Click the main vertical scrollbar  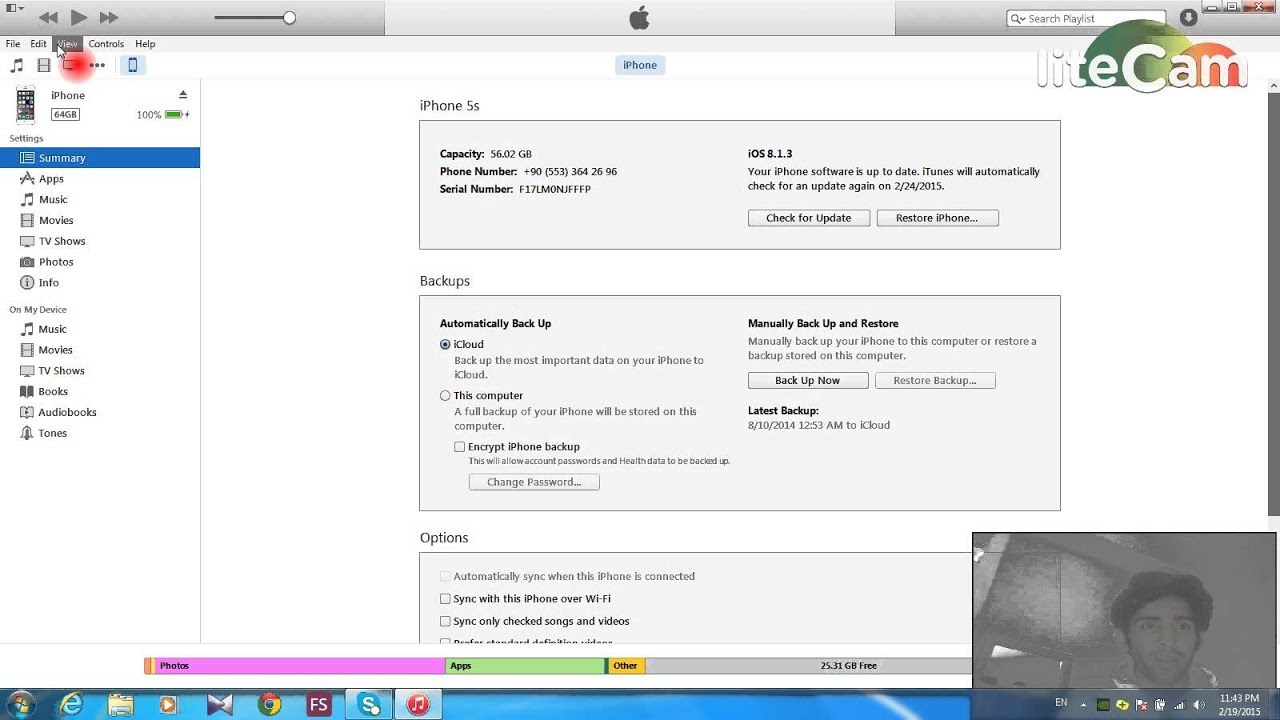[x=1273, y=305]
